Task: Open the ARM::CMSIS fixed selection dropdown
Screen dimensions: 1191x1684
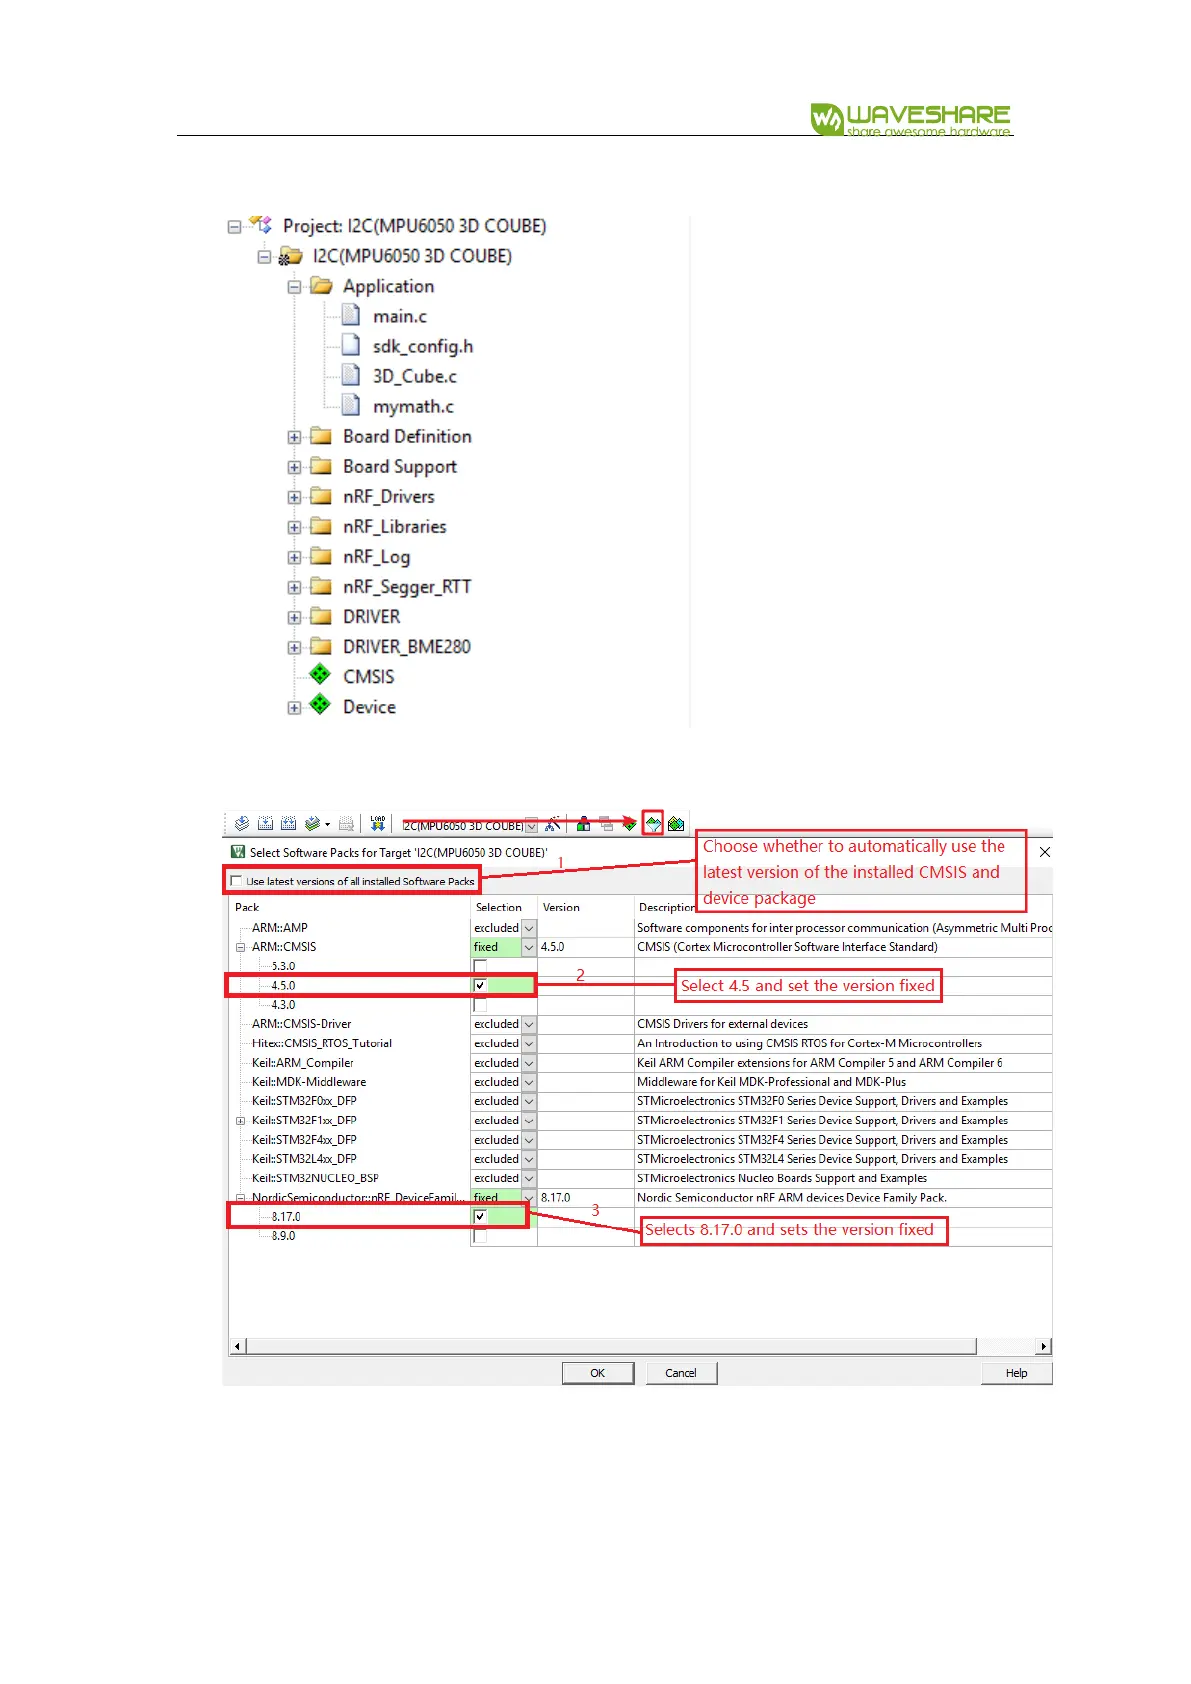Action: [x=529, y=947]
